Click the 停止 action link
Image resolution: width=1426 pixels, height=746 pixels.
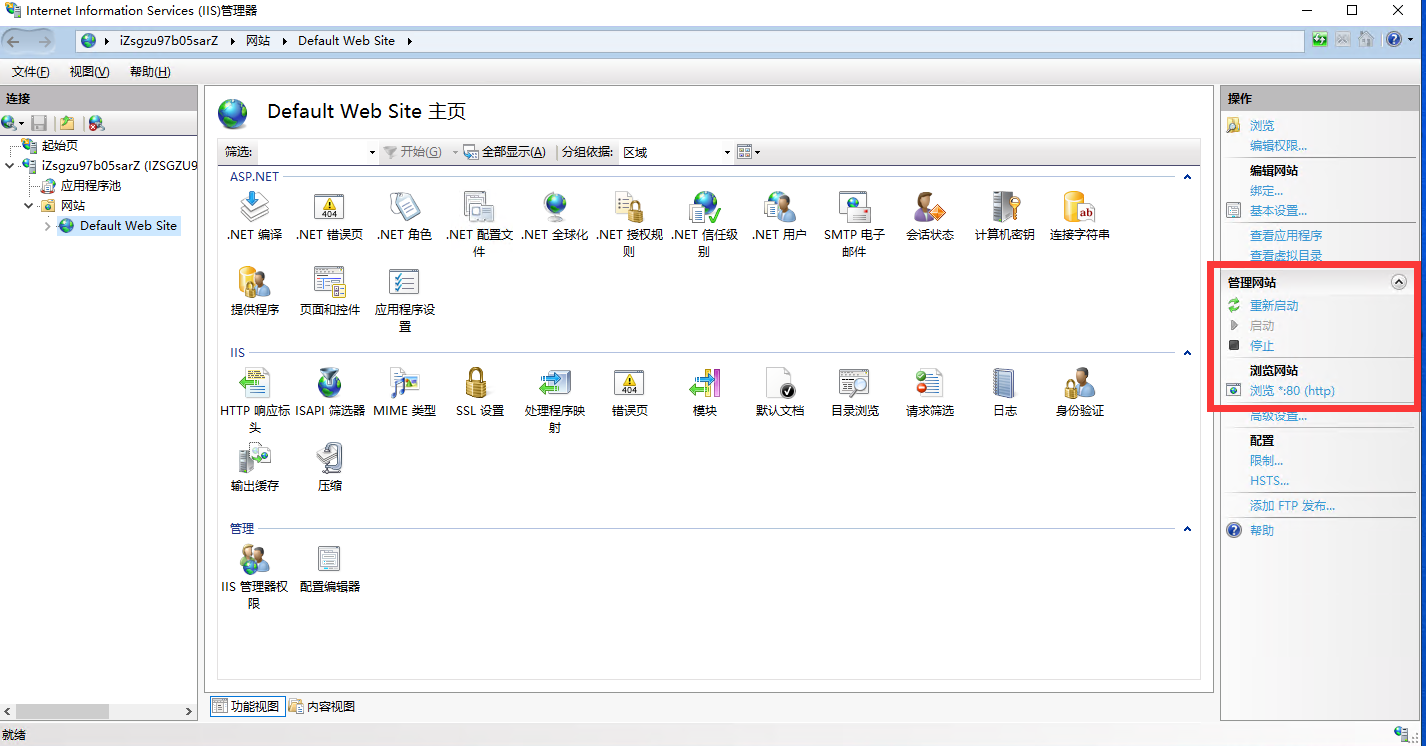(x=1262, y=346)
